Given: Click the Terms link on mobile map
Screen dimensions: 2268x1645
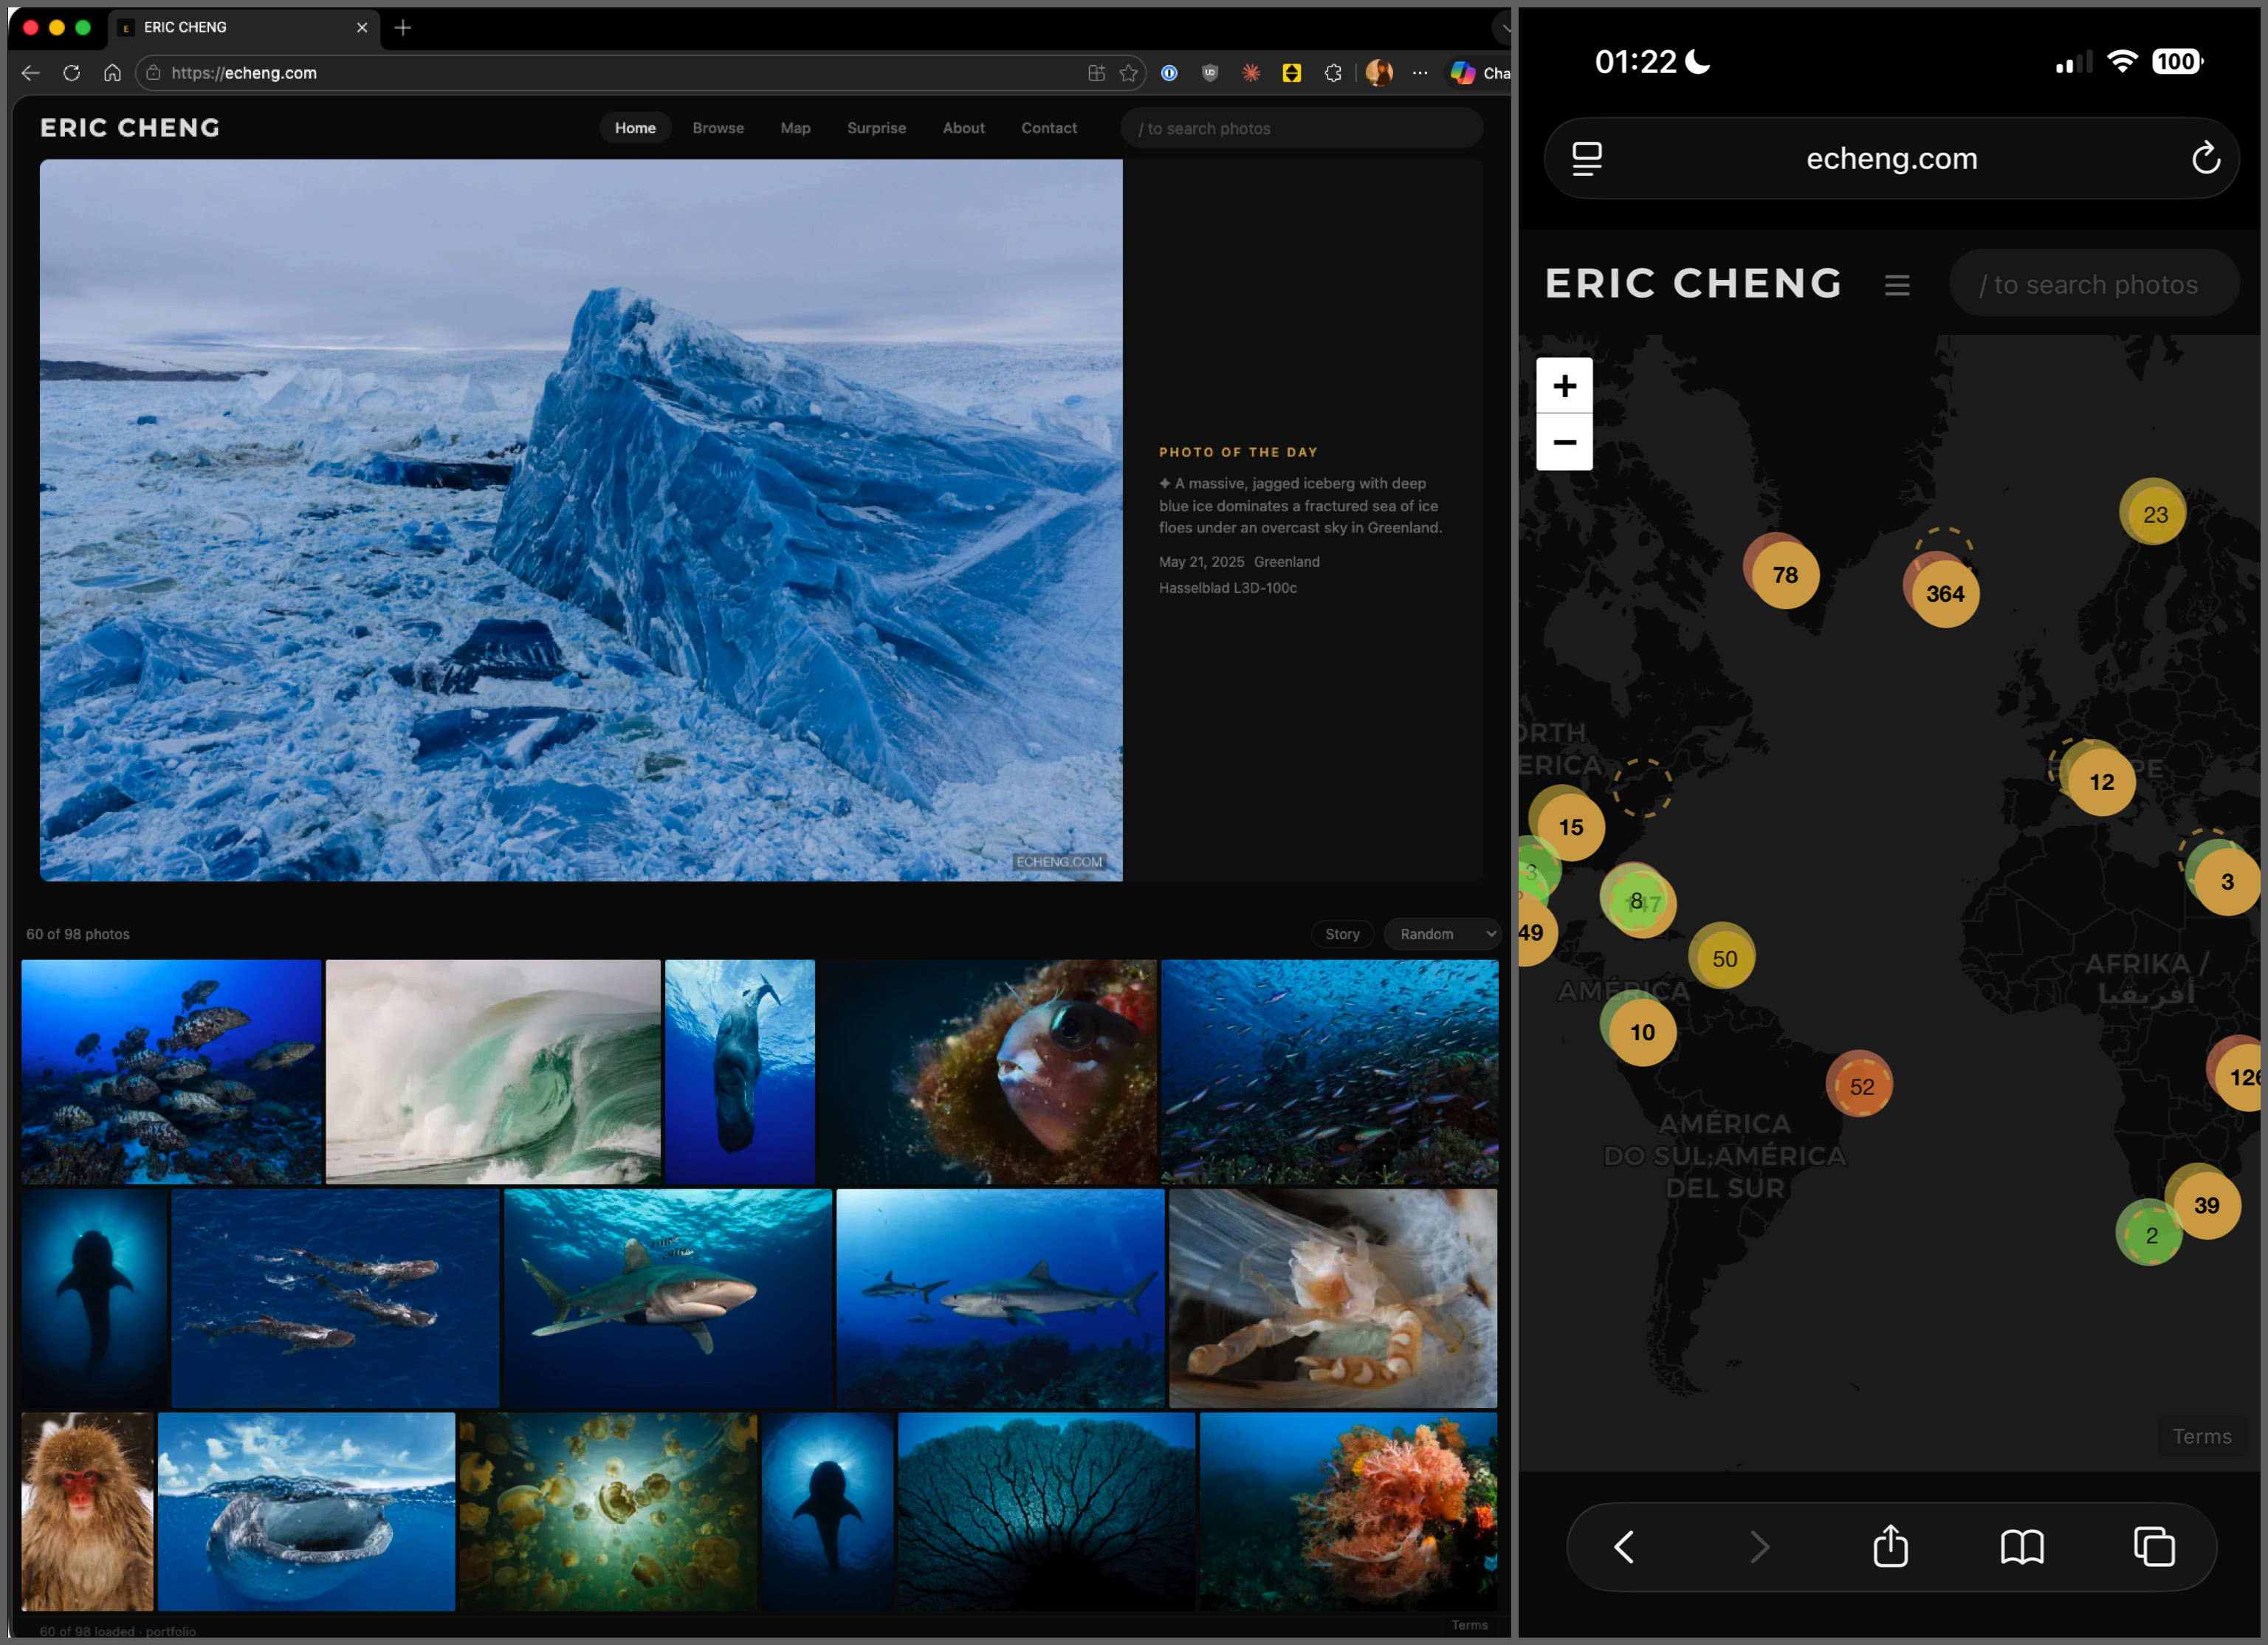Looking at the screenshot, I should [2201, 1436].
